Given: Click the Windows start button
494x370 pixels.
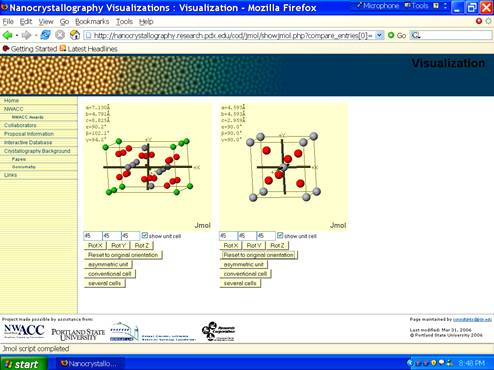Looking at the screenshot, I should [x=23, y=364].
